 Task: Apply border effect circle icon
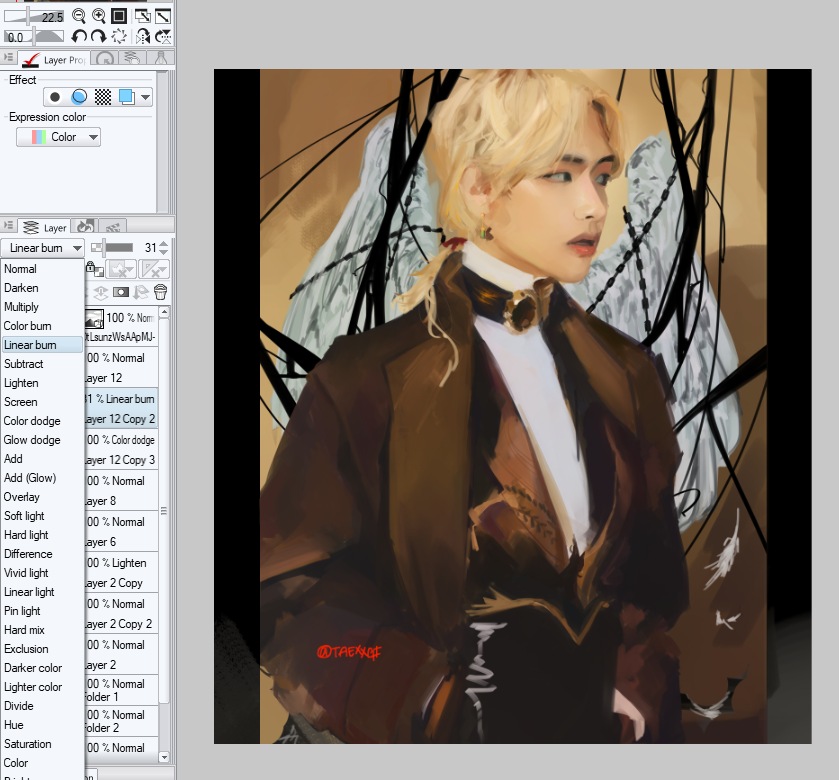click(55, 97)
